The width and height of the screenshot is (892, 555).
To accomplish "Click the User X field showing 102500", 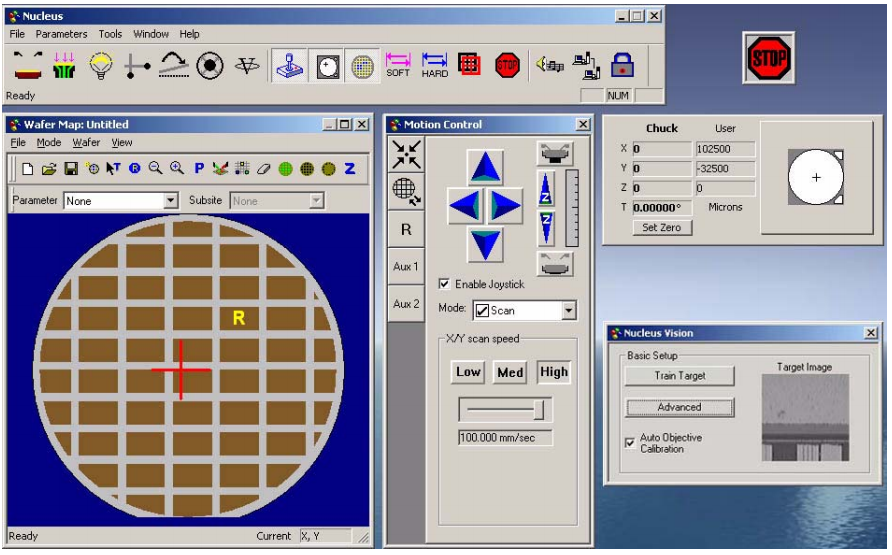I will 725,149.
